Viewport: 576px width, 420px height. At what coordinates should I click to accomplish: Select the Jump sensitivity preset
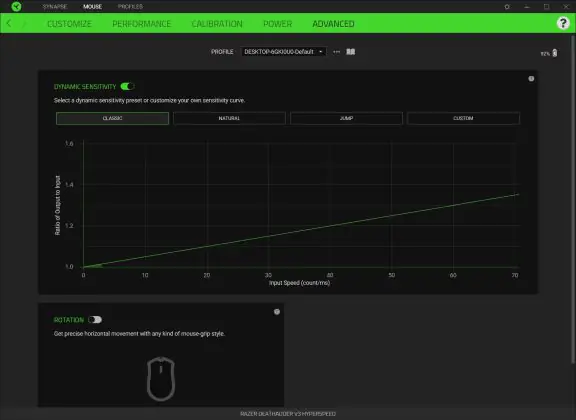coord(346,118)
